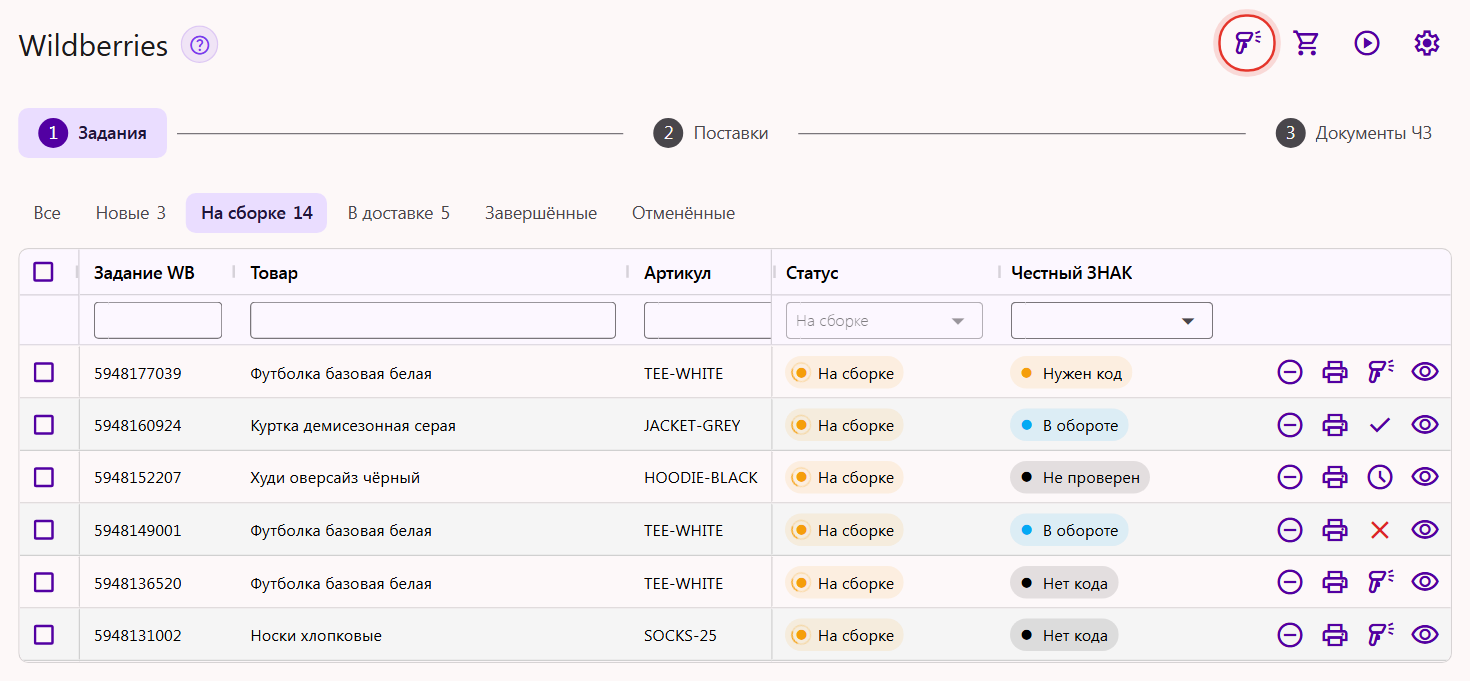Switch to the Новые tab

pyautogui.click(x=131, y=213)
